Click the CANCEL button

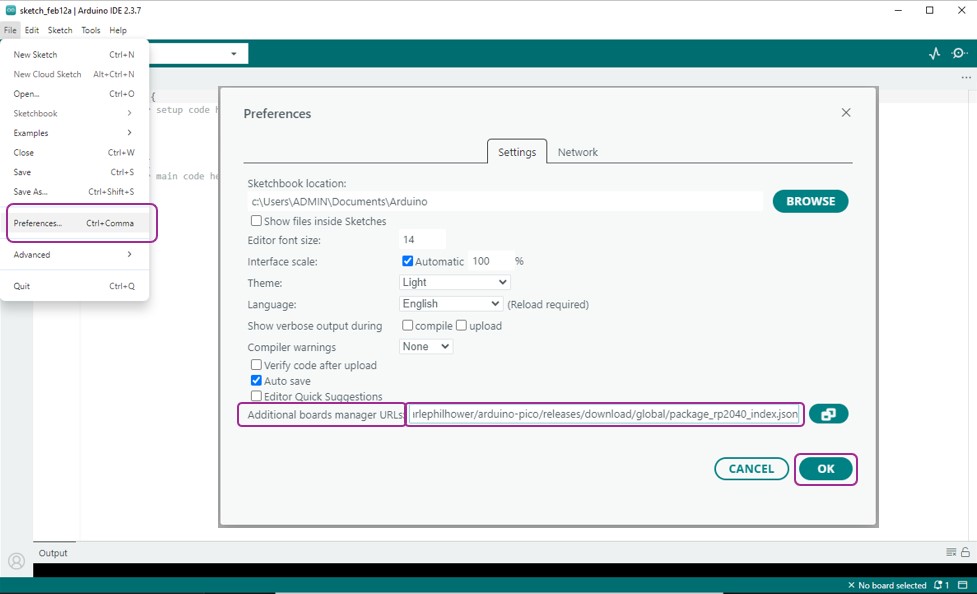(751, 469)
